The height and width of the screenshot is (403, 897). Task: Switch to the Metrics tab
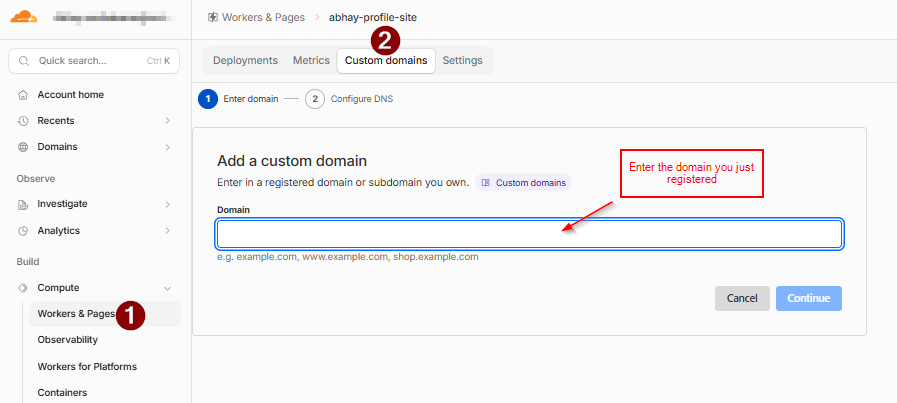[311, 61]
